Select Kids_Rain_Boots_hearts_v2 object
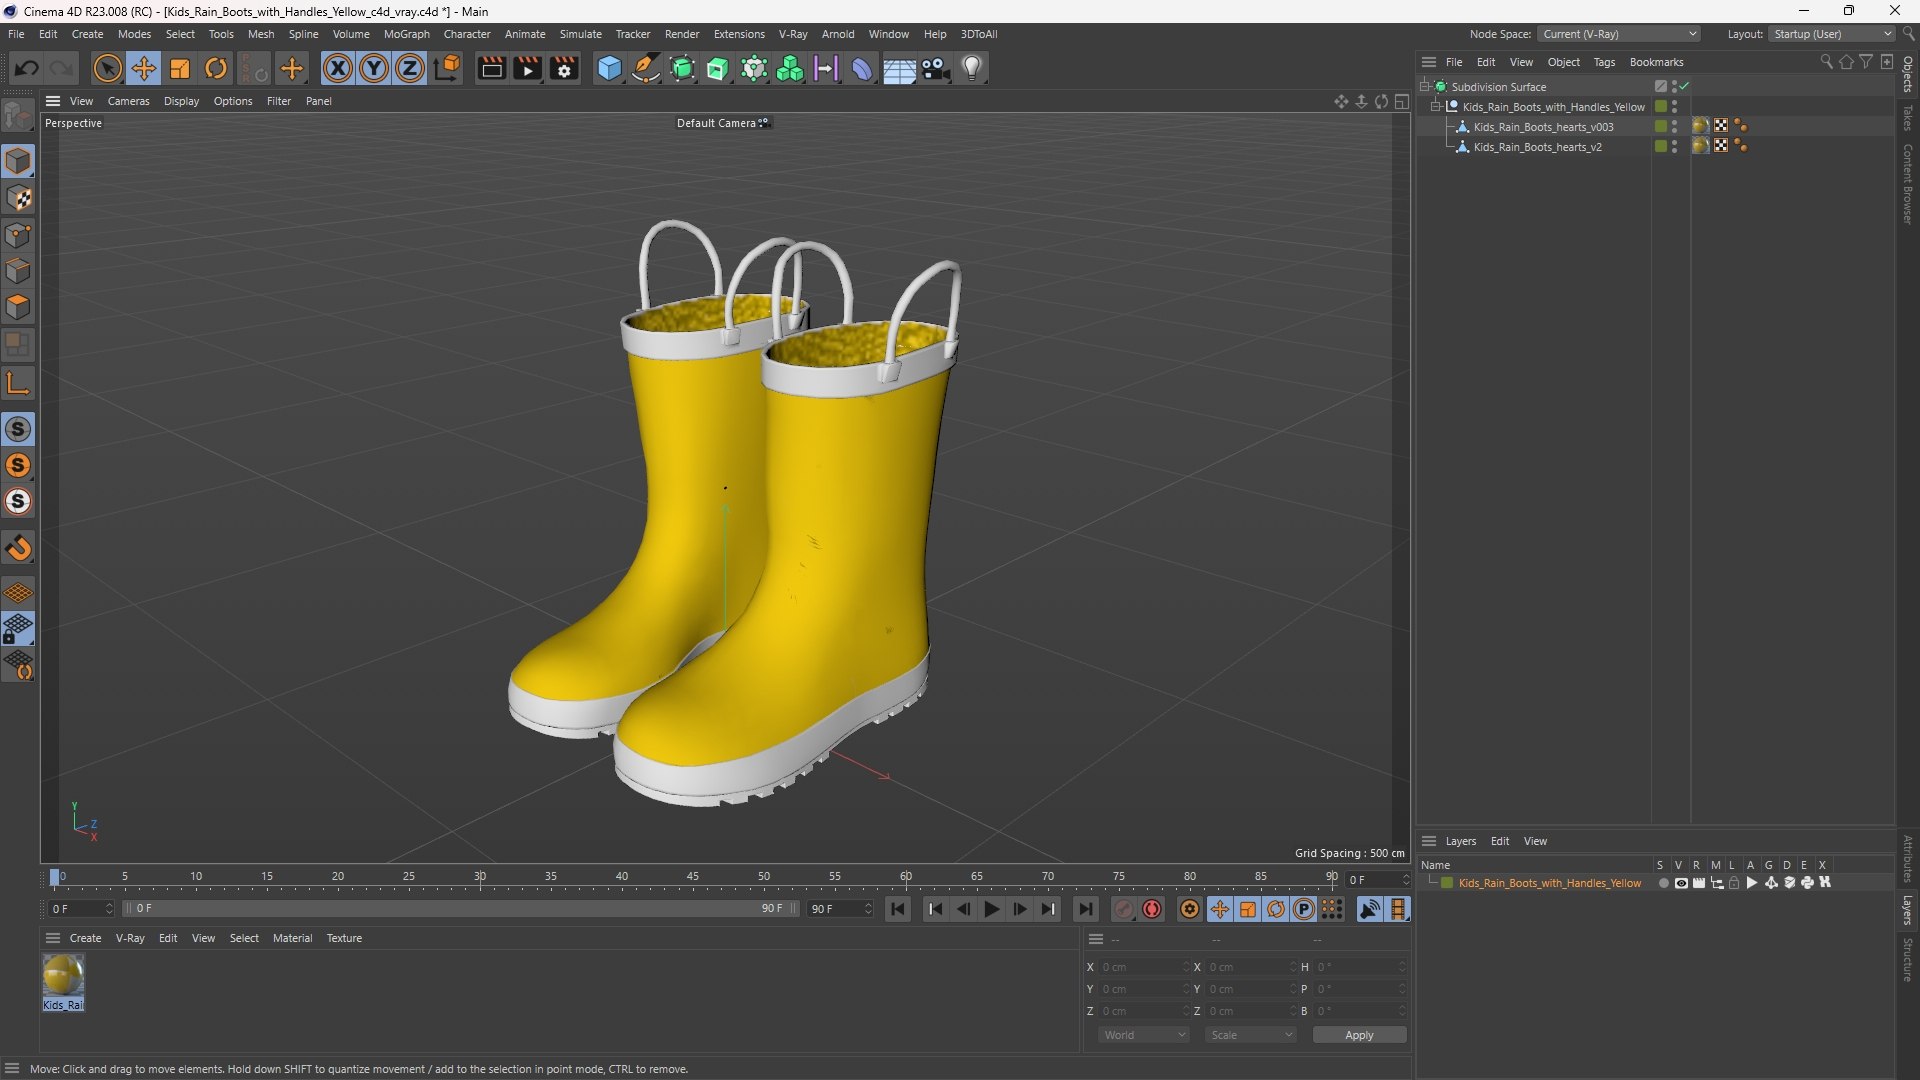This screenshot has height=1080, width=1920. click(x=1537, y=147)
